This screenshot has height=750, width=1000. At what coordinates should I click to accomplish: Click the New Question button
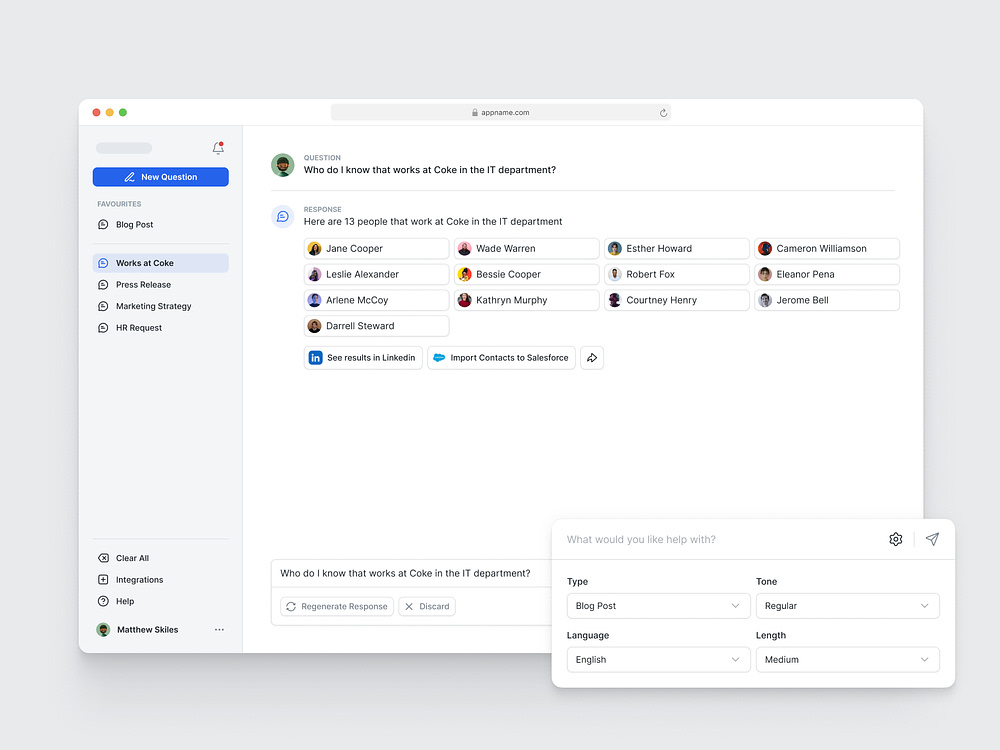(x=161, y=177)
